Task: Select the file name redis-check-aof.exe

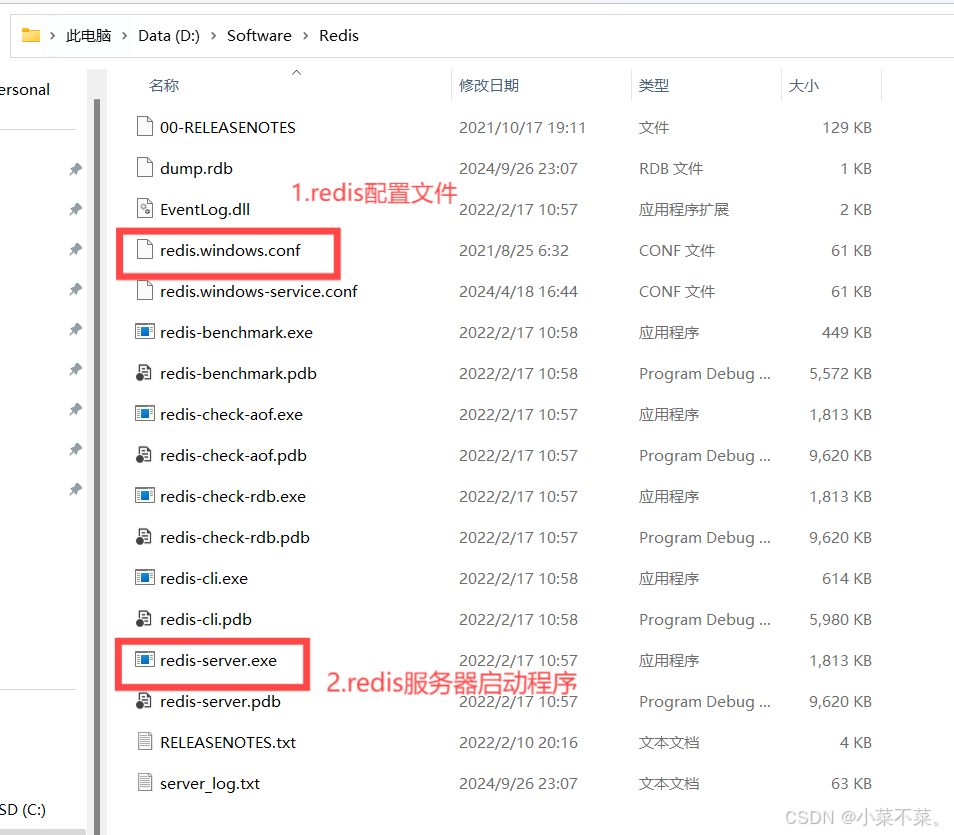Action: (x=231, y=414)
